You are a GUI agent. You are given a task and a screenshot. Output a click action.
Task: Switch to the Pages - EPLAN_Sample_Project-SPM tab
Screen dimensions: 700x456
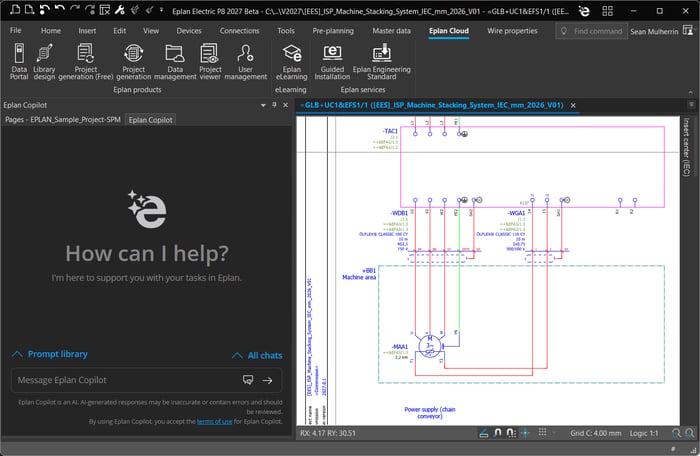[x=63, y=120]
